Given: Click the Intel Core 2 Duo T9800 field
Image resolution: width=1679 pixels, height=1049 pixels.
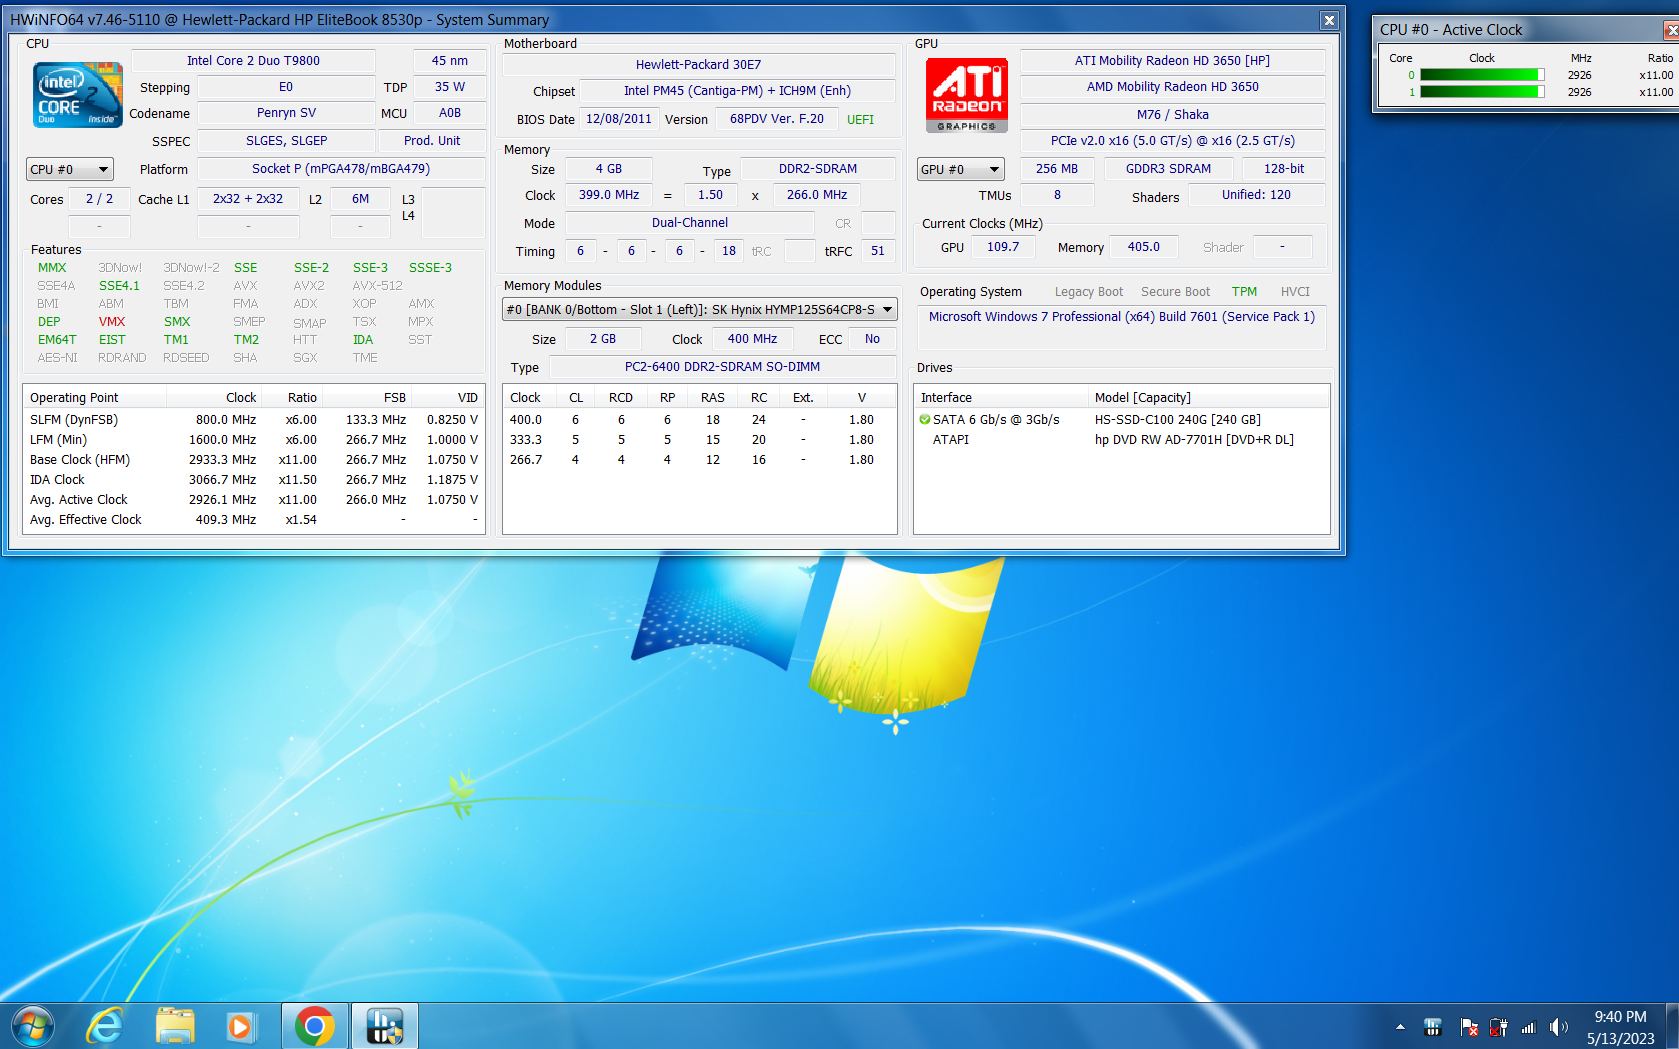Looking at the screenshot, I should (x=253, y=61).
